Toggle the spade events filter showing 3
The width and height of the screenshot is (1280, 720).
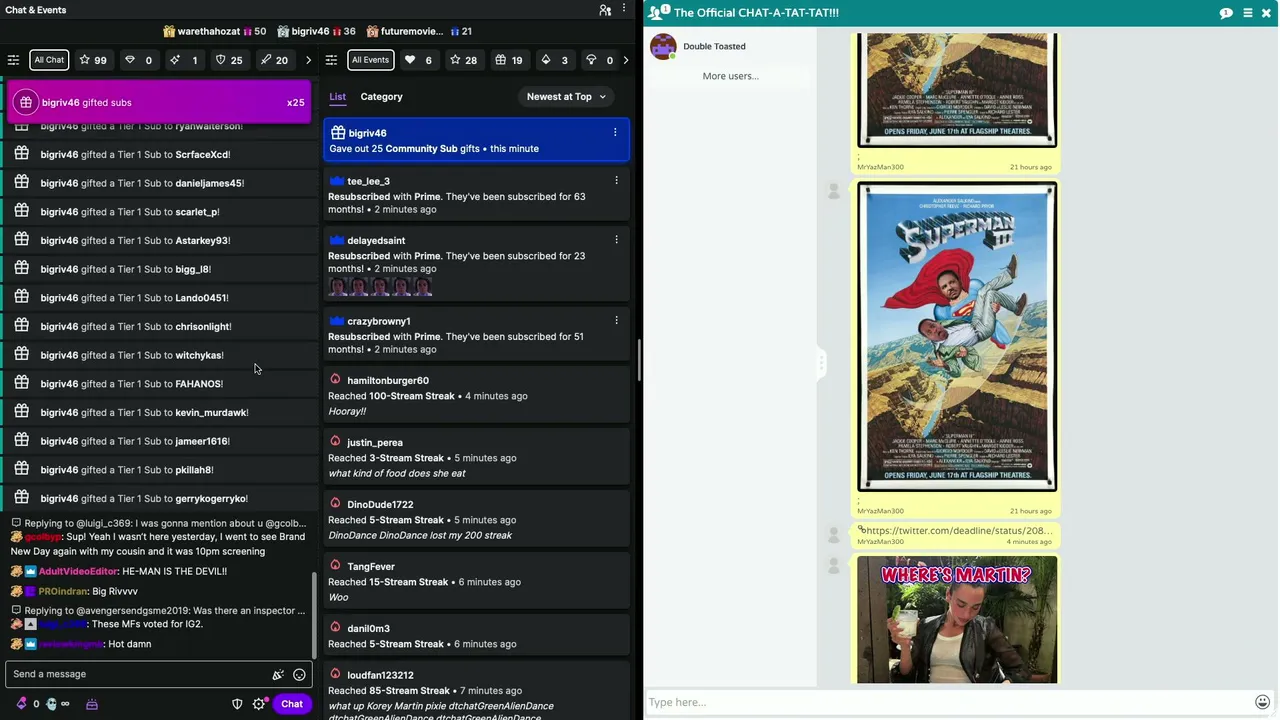[554, 60]
